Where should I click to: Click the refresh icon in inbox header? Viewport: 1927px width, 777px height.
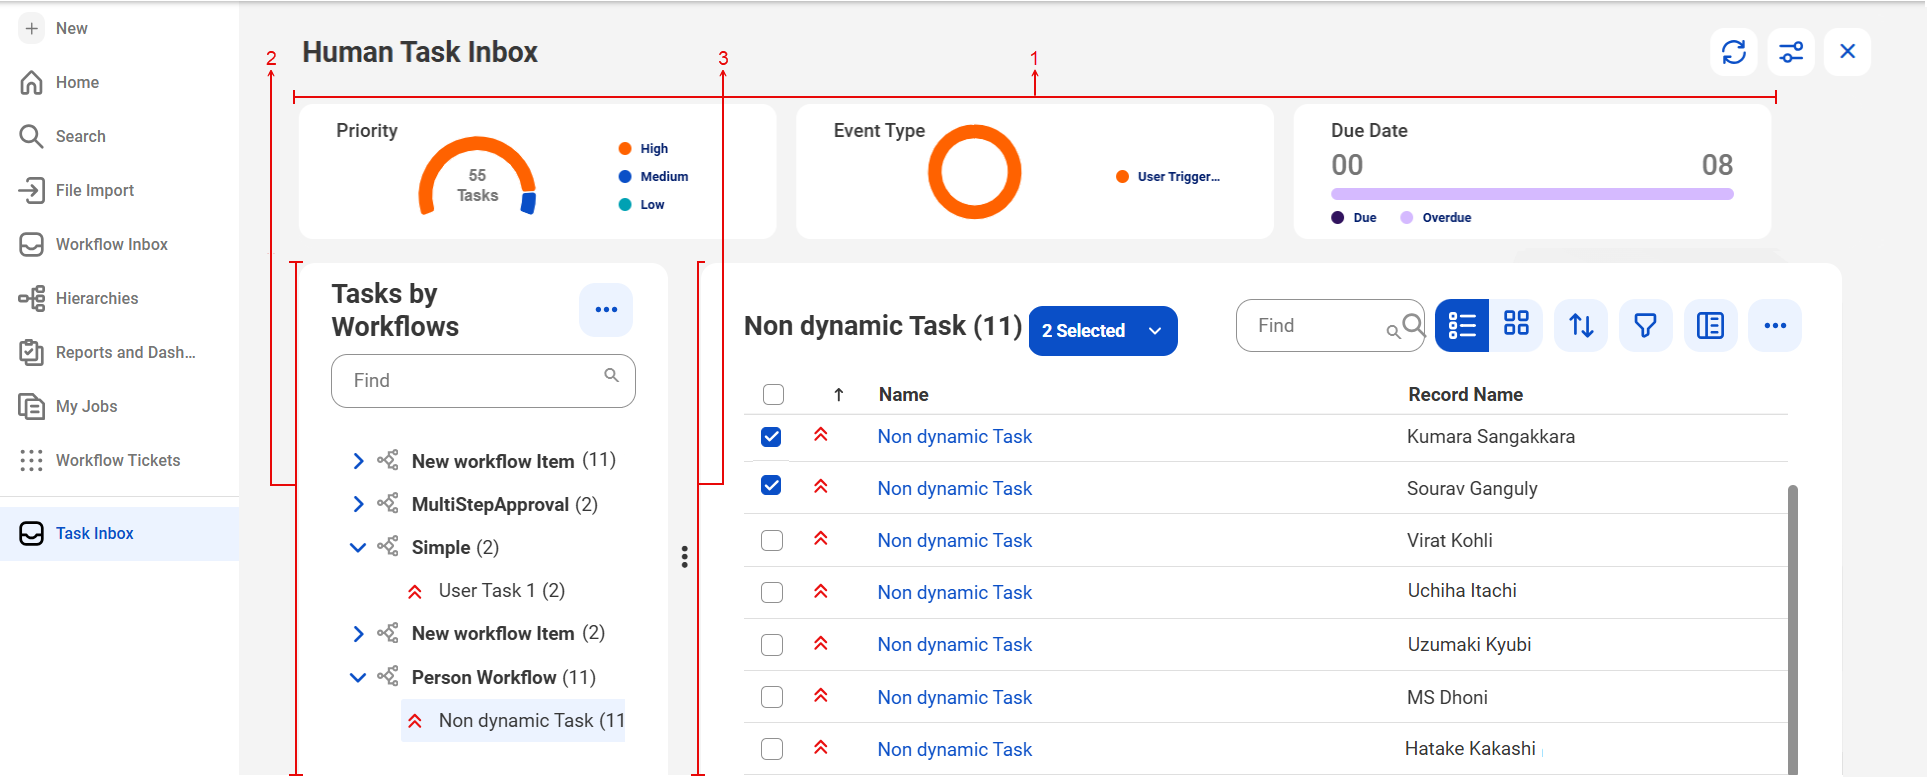click(x=1734, y=51)
